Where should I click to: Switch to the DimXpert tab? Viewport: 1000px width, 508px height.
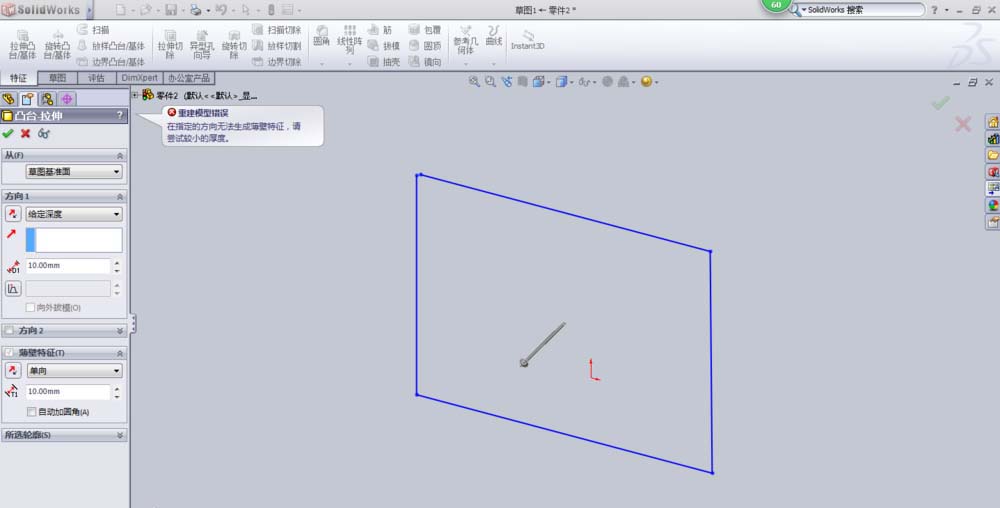point(140,78)
